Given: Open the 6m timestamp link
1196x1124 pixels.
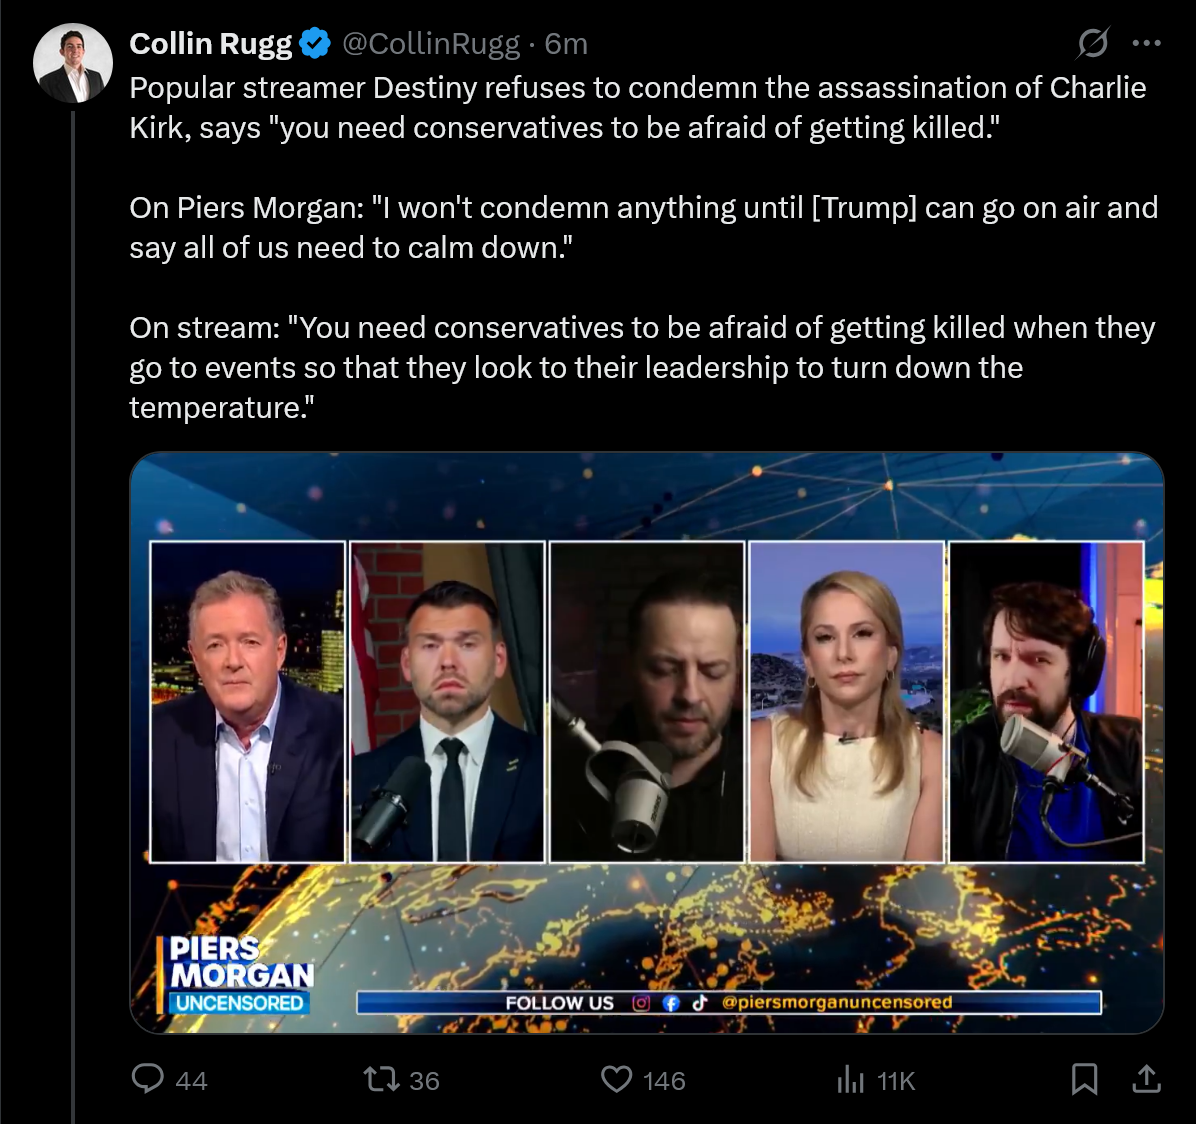Looking at the screenshot, I should [x=566, y=44].
